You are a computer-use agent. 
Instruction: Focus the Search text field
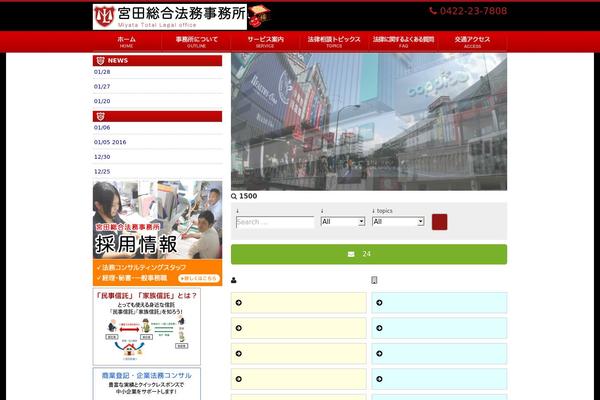275,222
